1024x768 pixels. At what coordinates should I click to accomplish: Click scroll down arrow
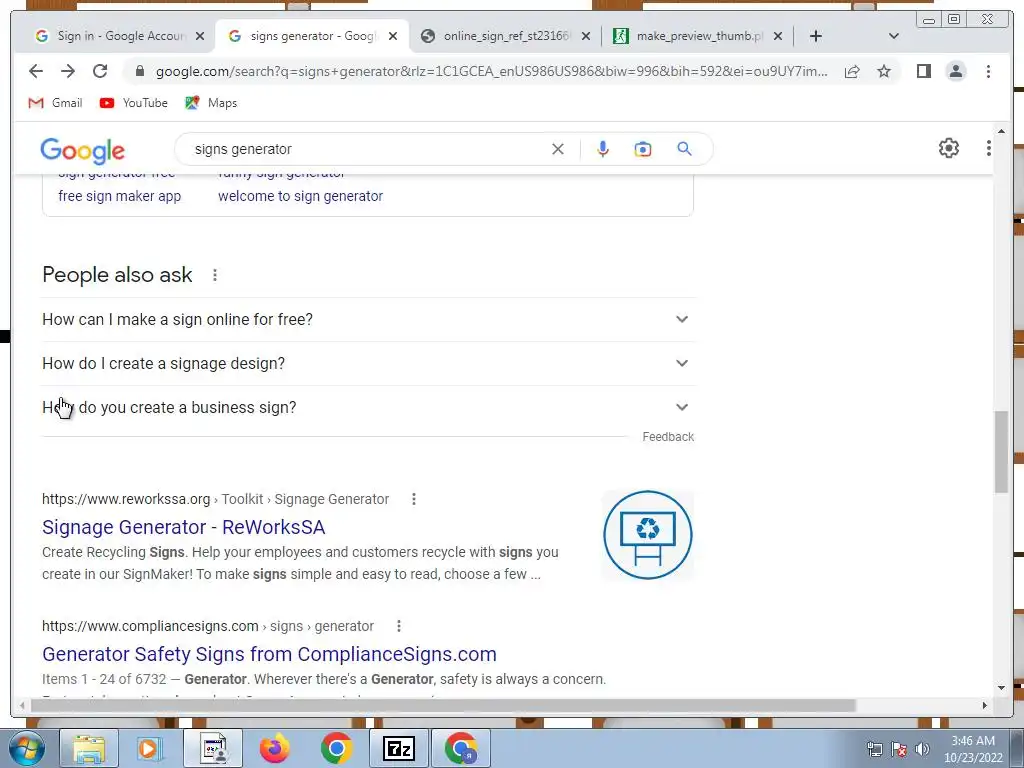tap(1001, 688)
